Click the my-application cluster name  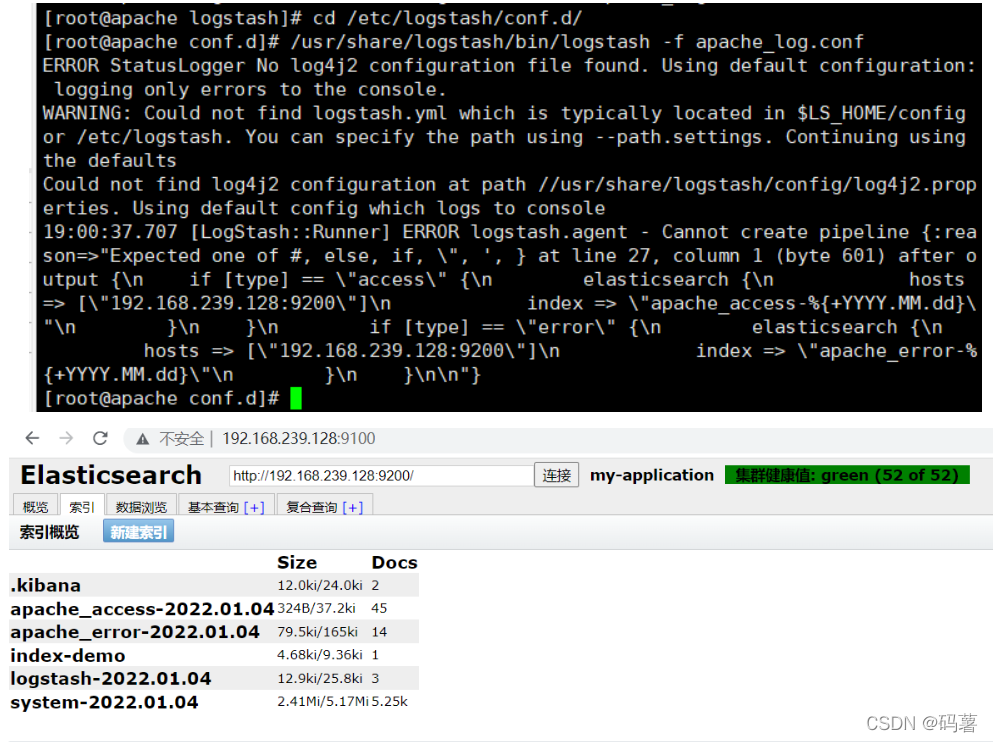652,475
